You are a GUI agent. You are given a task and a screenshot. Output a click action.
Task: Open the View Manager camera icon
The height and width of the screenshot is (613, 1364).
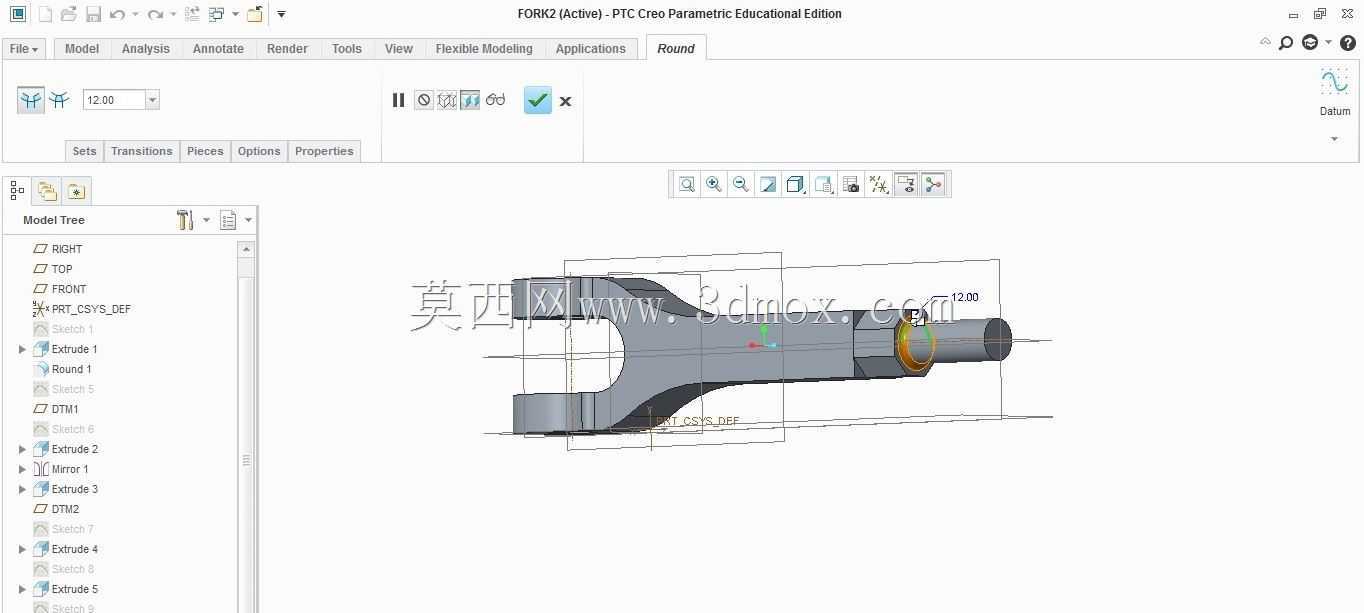pyautogui.click(x=851, y=184)
